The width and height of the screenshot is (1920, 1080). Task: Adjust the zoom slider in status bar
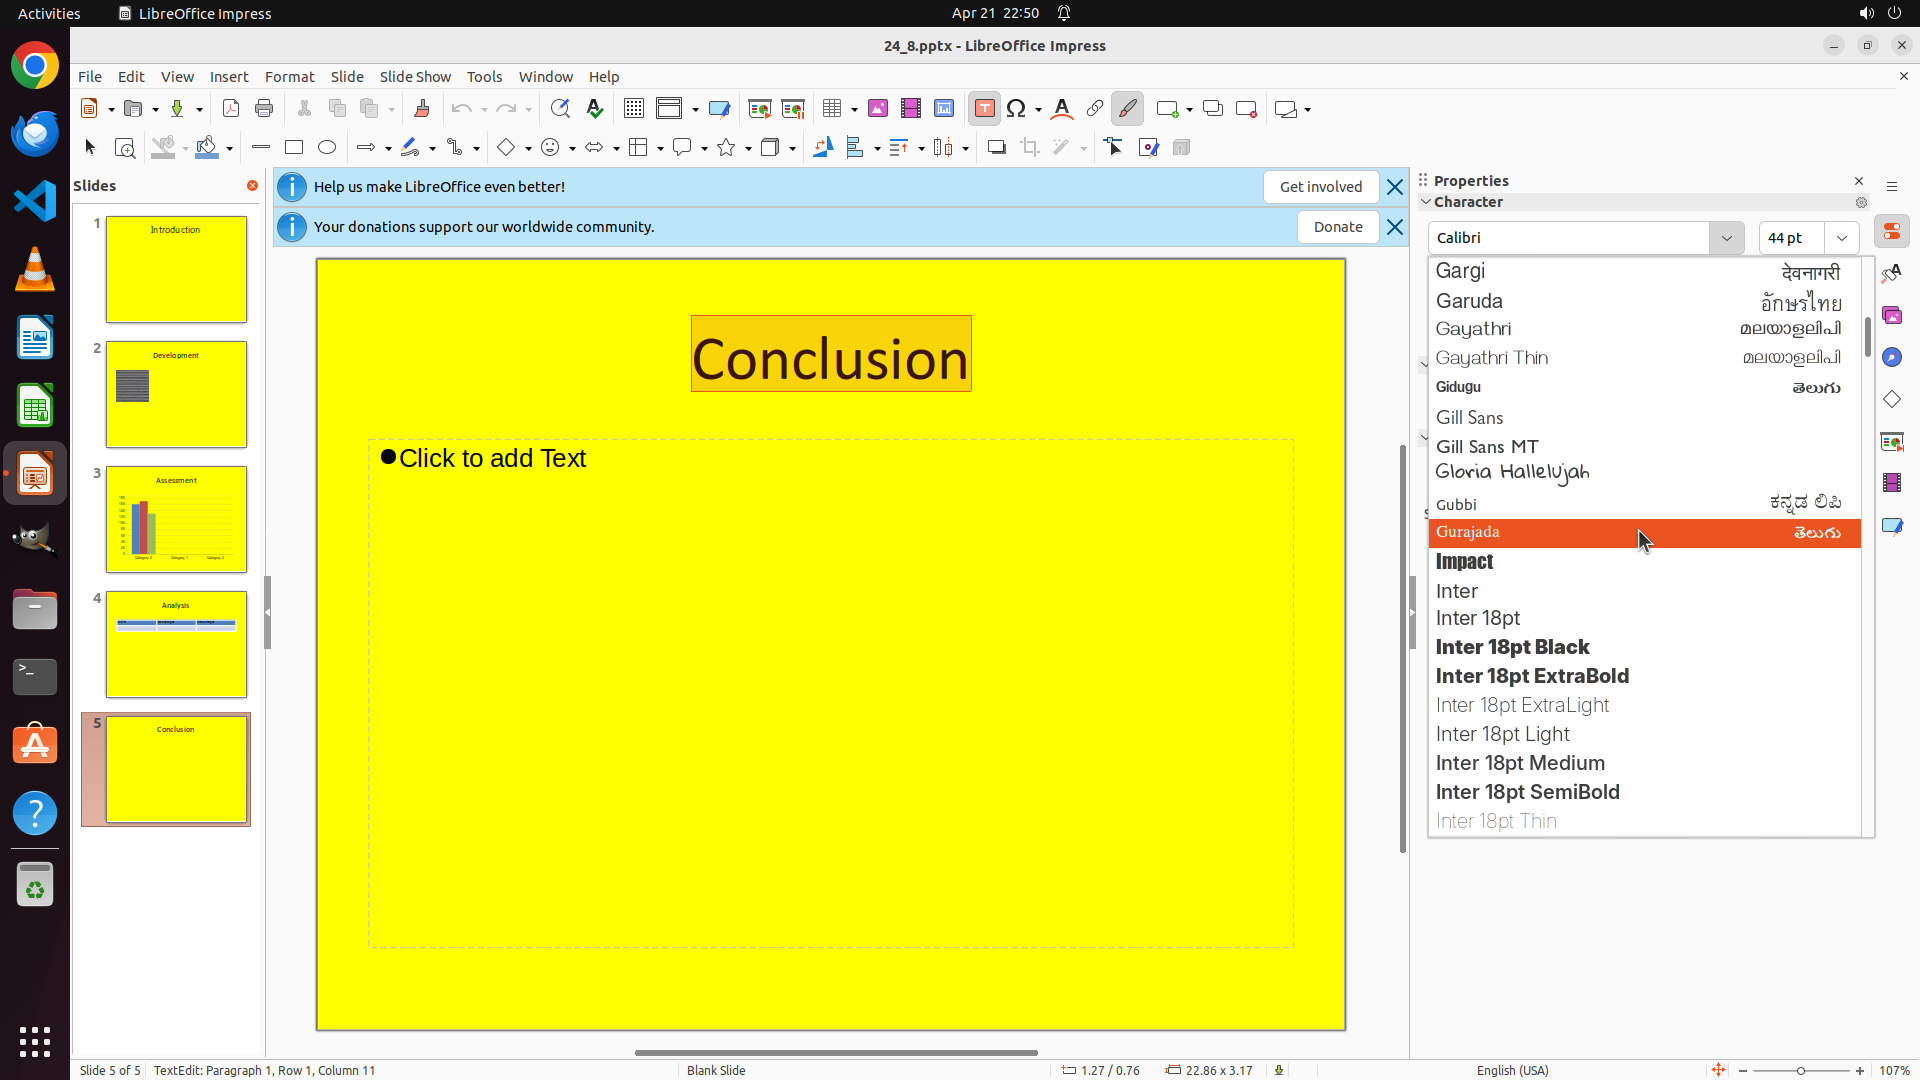click(x=1800, y=1071)
